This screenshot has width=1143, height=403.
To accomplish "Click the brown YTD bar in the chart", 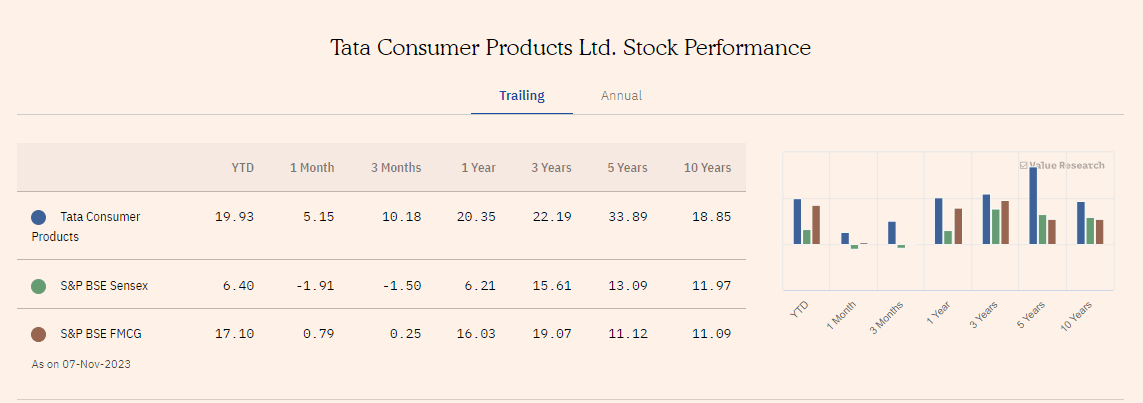I will click(x=816, y=225).
